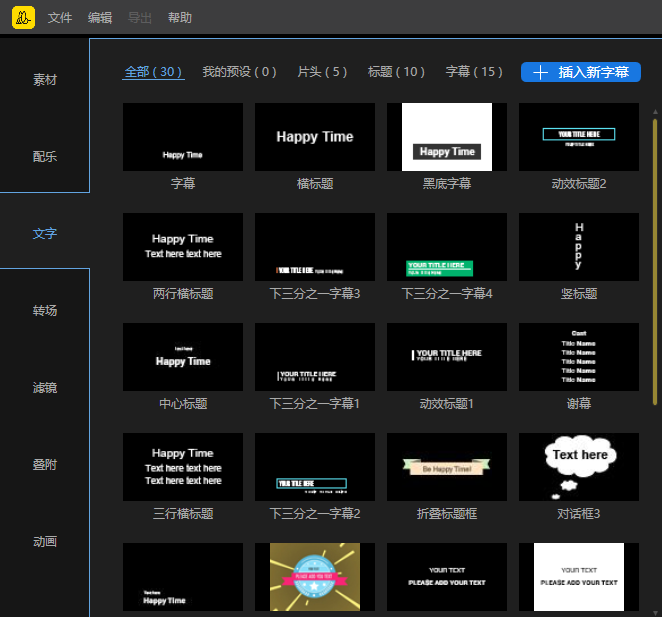662x617 pixels.
Task: Open the 帮助 menu
Action: 180,18
